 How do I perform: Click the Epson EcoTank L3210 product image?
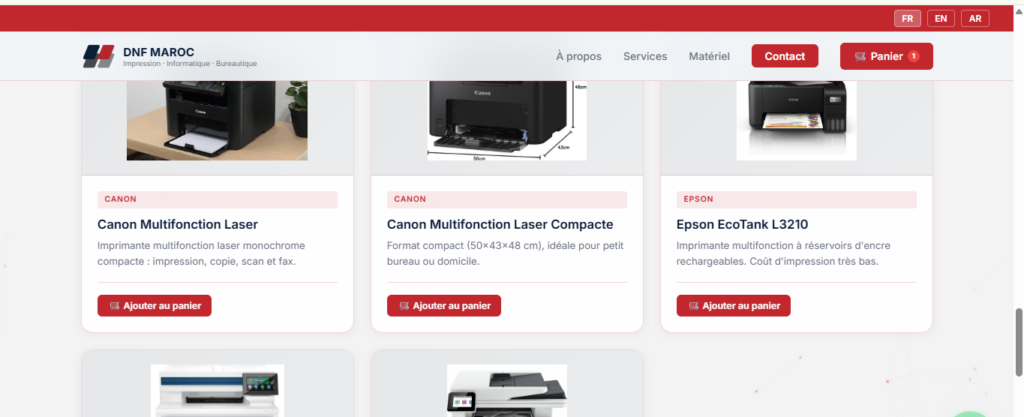pos(797,121)
